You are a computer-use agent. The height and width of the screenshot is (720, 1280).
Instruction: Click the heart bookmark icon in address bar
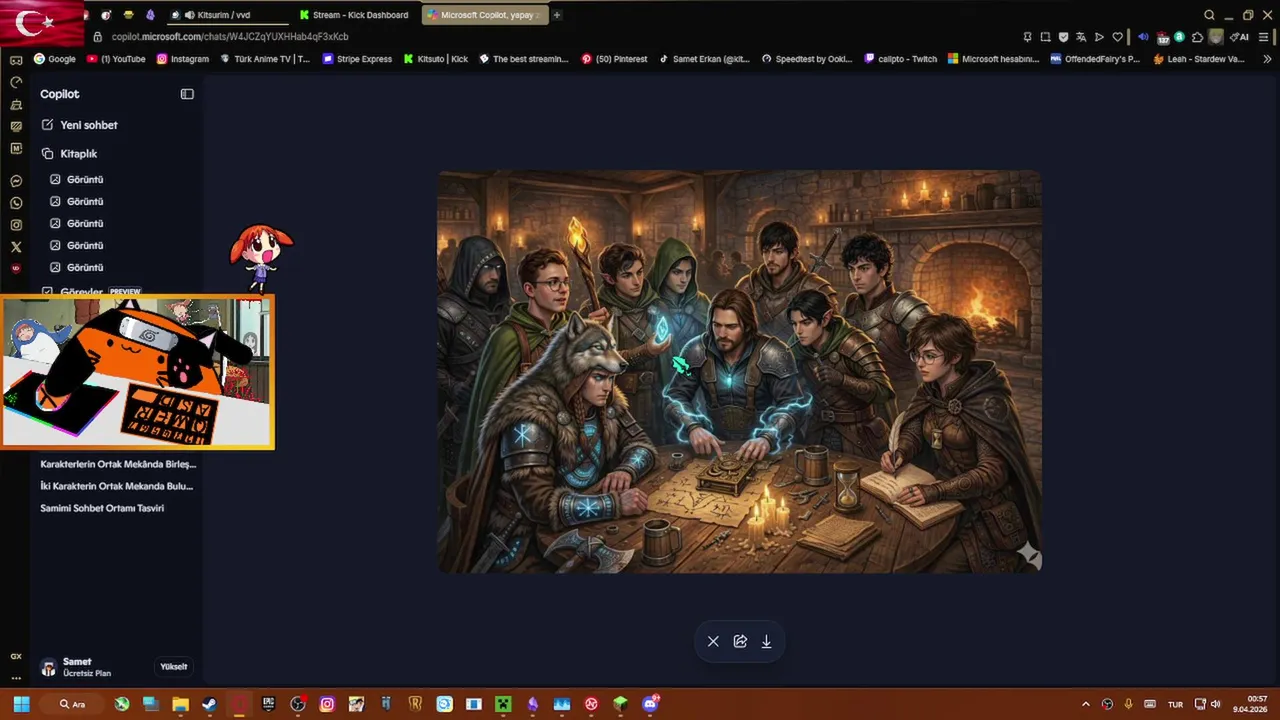[1117, 37]
